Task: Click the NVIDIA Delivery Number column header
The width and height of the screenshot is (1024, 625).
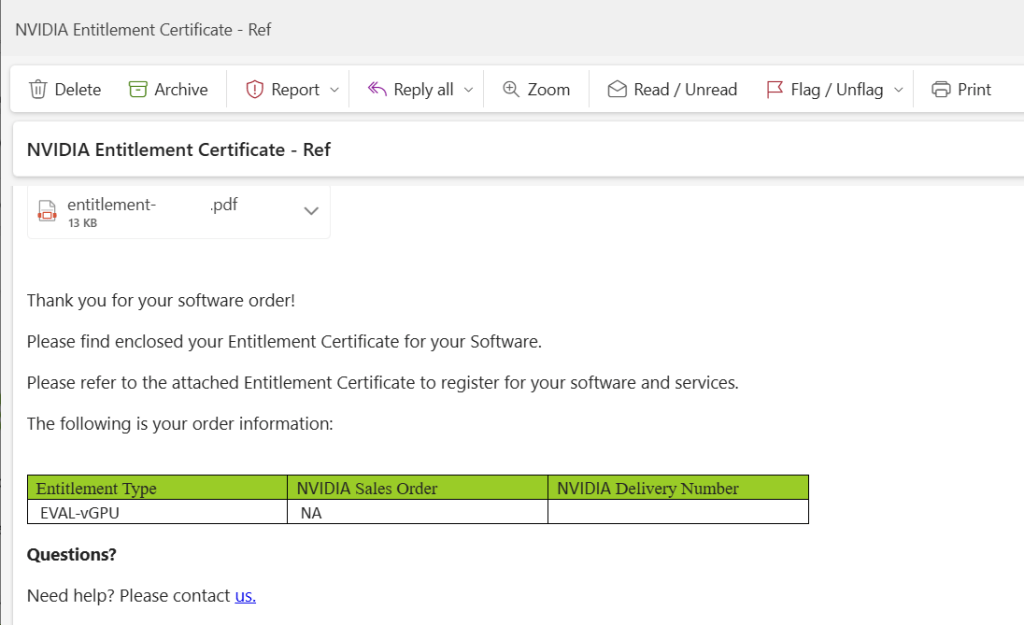Action: (x=648, y=489)
